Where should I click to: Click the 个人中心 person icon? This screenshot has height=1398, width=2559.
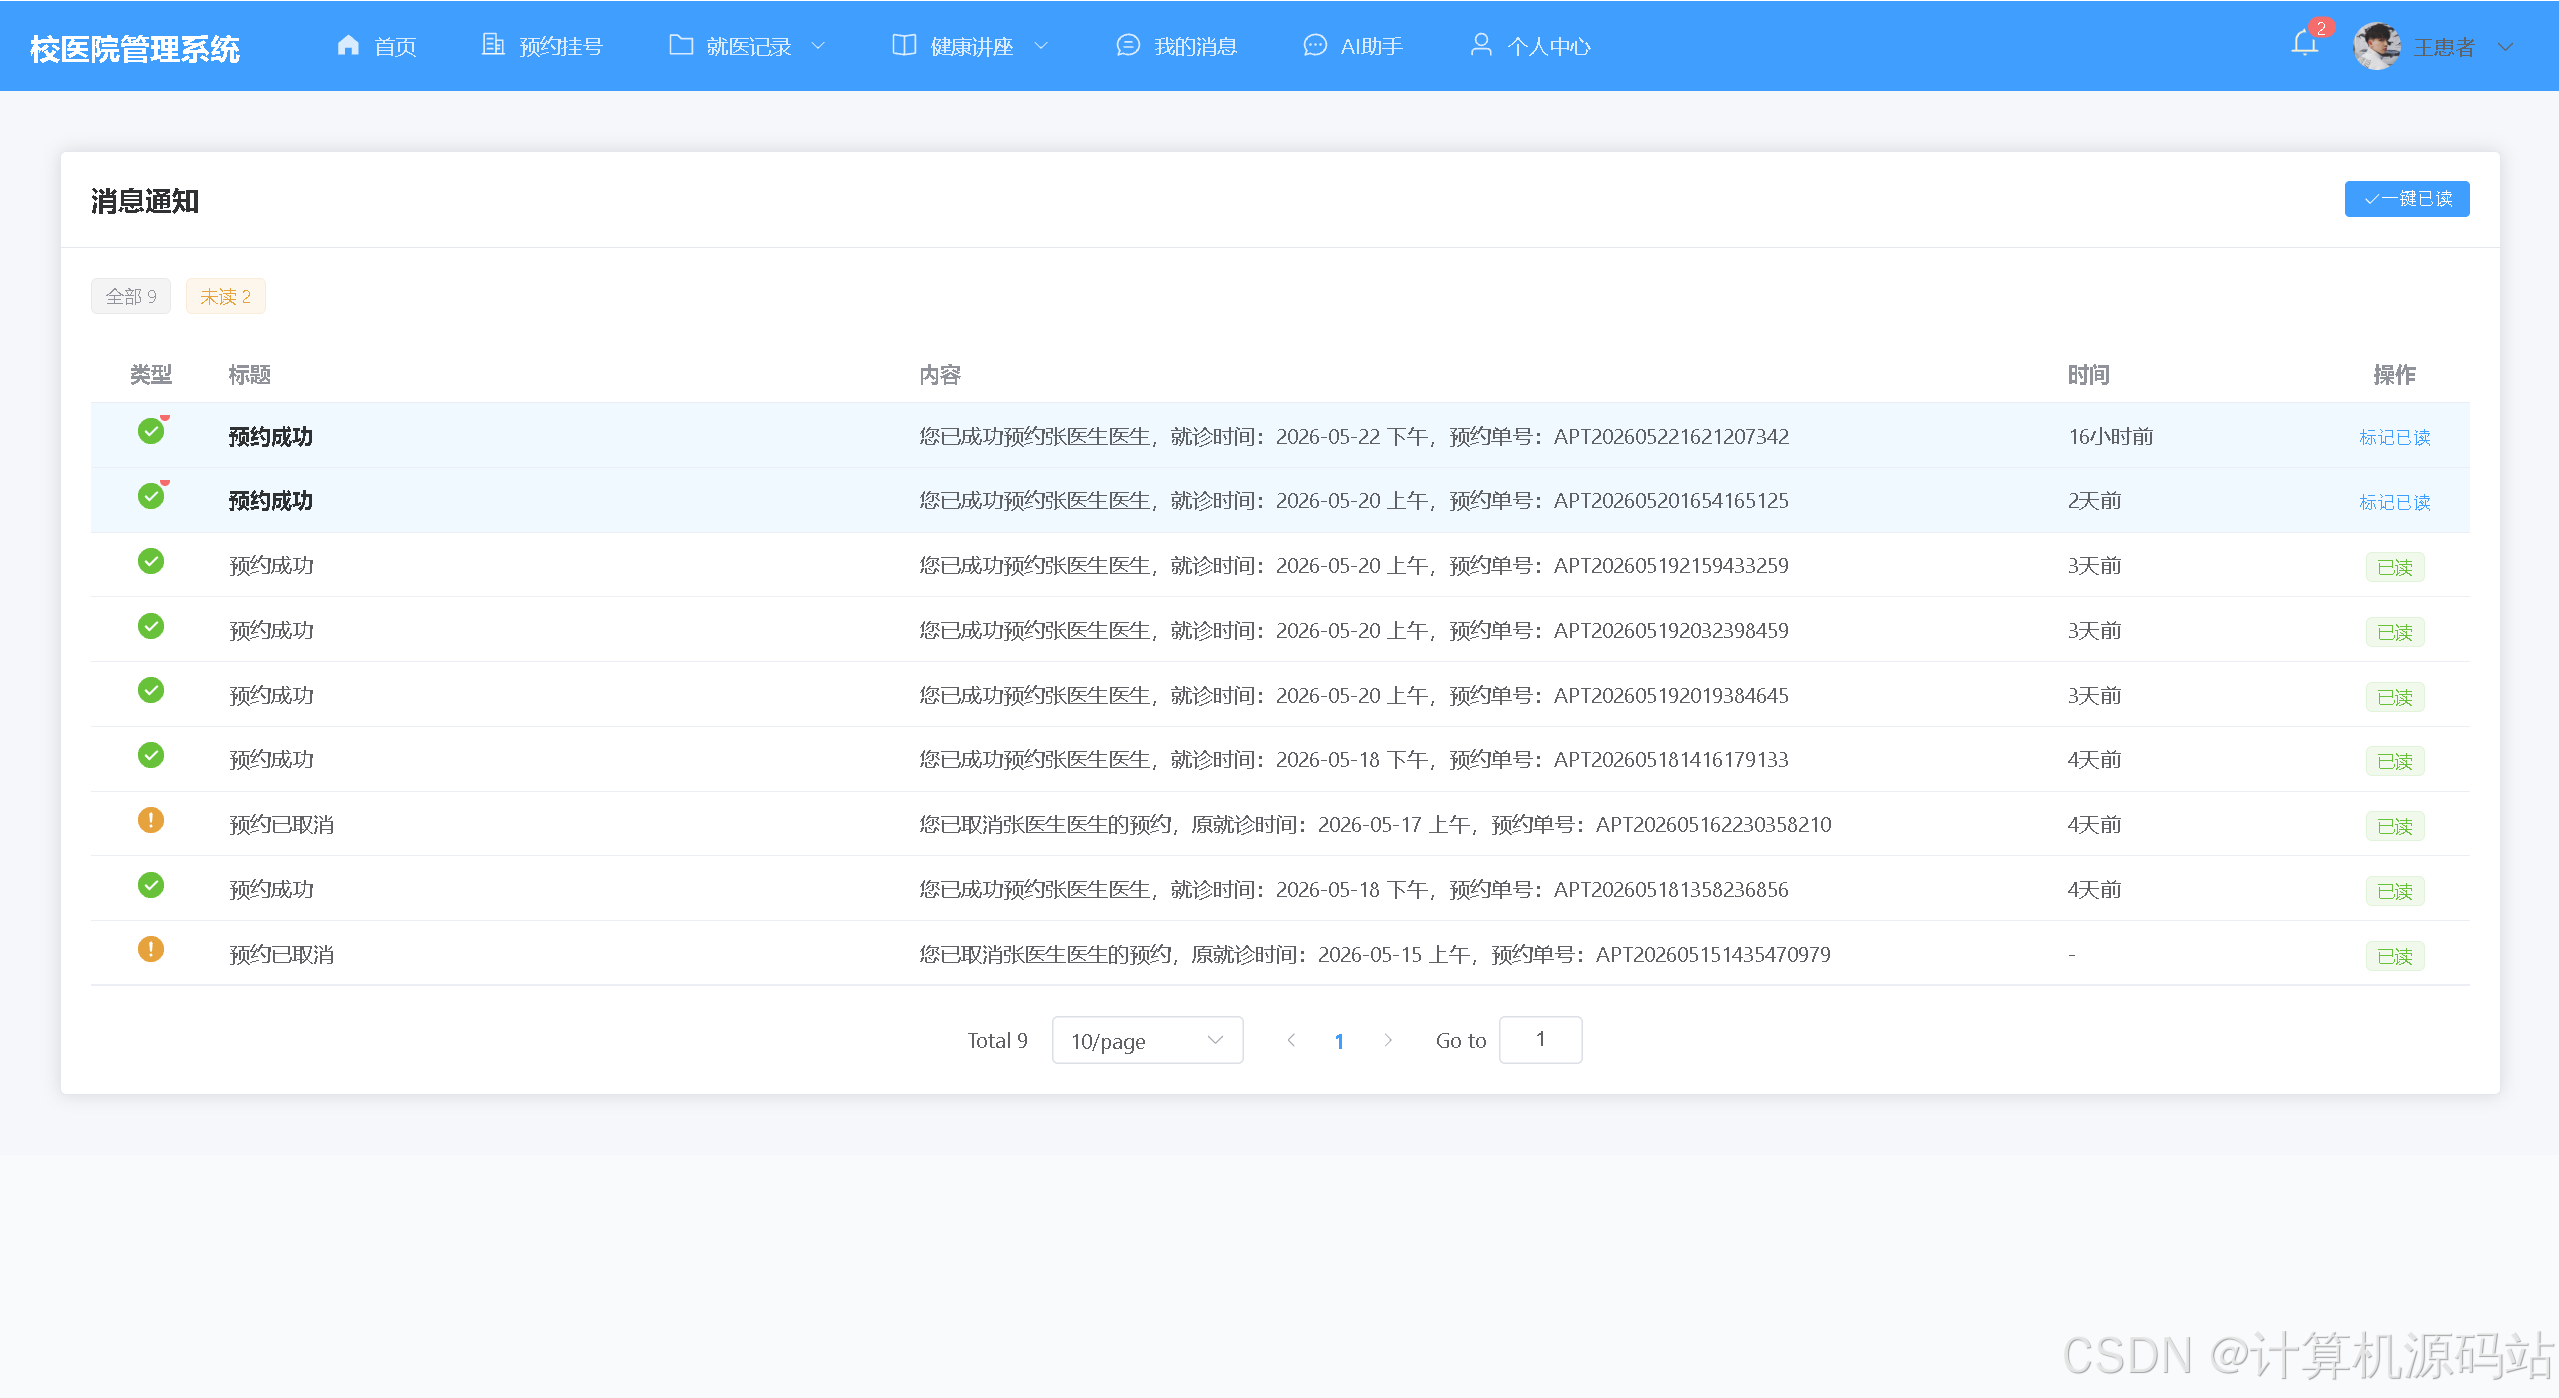tap(1481, 45)
